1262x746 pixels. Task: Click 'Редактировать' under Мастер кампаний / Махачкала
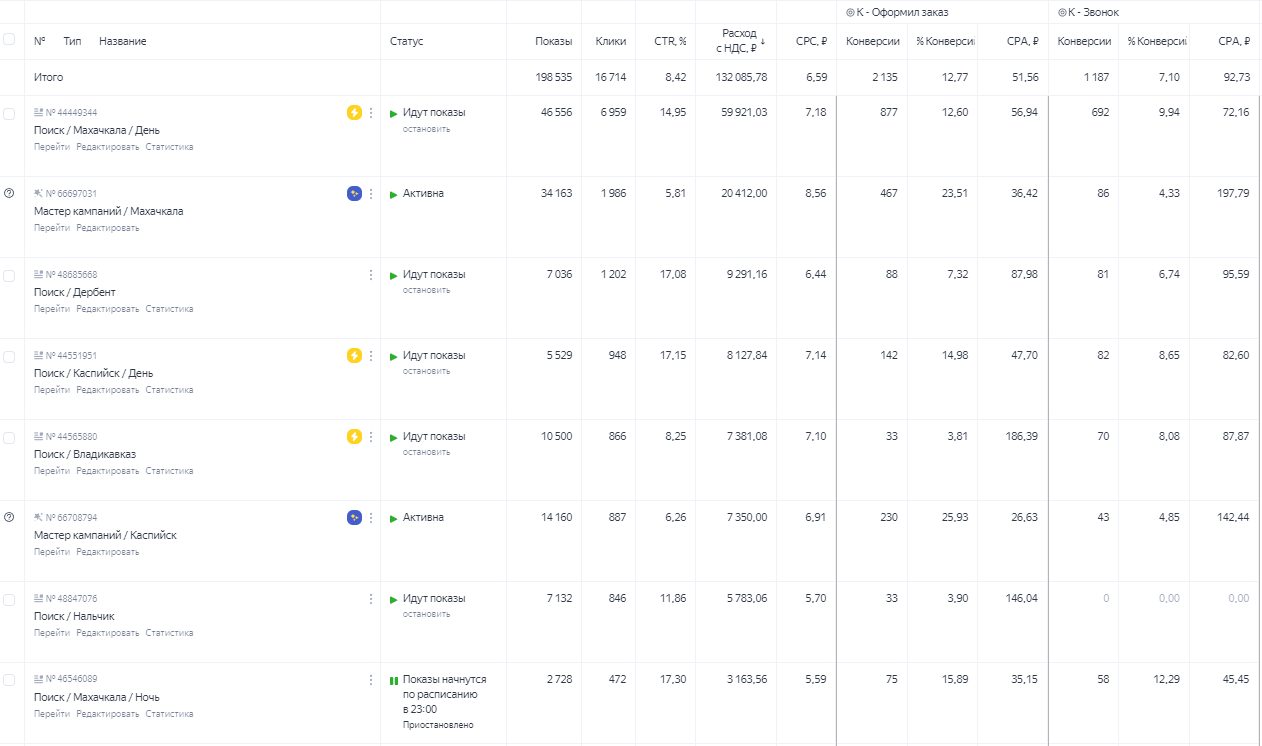coord(108,228)
